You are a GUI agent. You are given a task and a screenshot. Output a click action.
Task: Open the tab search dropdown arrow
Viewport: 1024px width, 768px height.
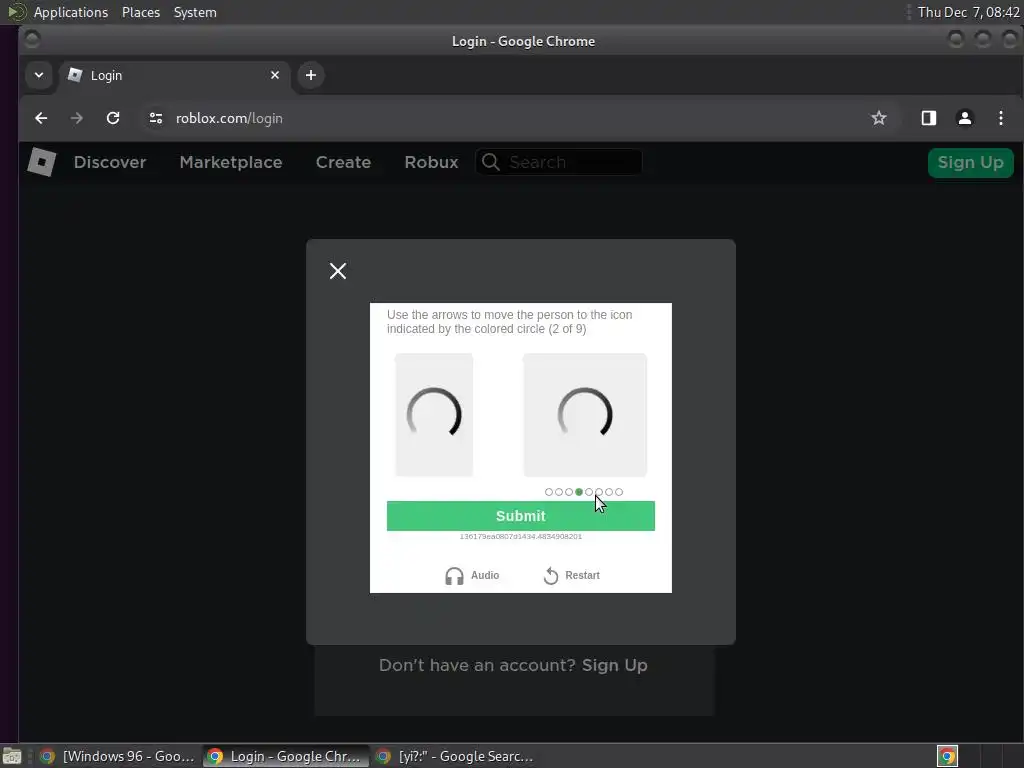39,75
